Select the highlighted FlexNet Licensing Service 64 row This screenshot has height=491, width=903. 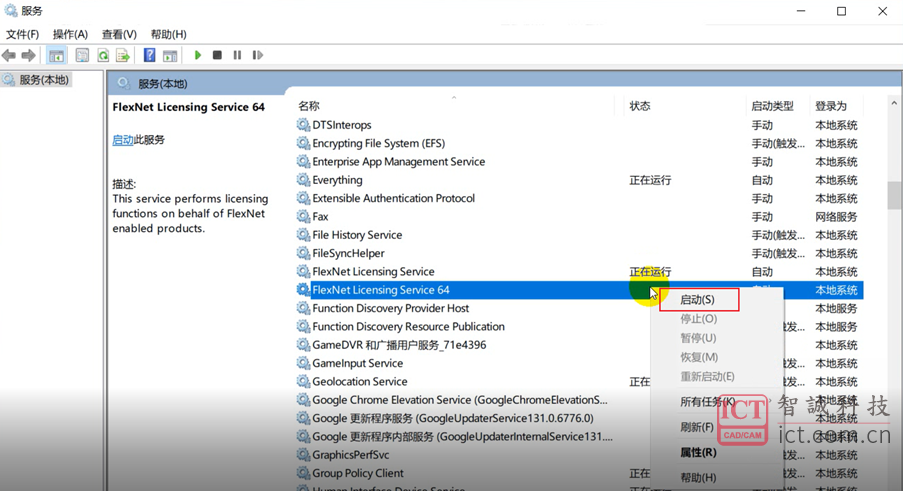pos(579,290)
